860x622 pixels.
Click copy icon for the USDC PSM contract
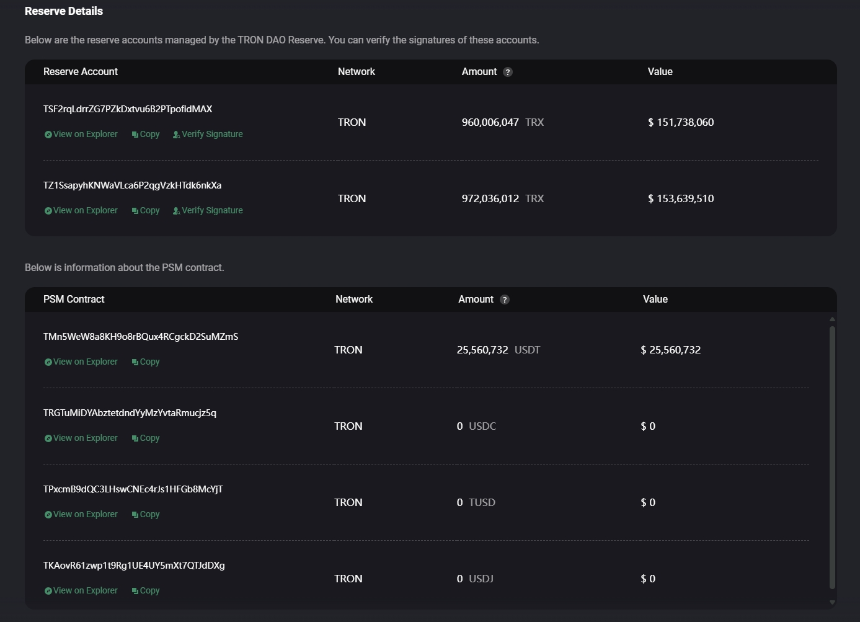tap(135, 438)
